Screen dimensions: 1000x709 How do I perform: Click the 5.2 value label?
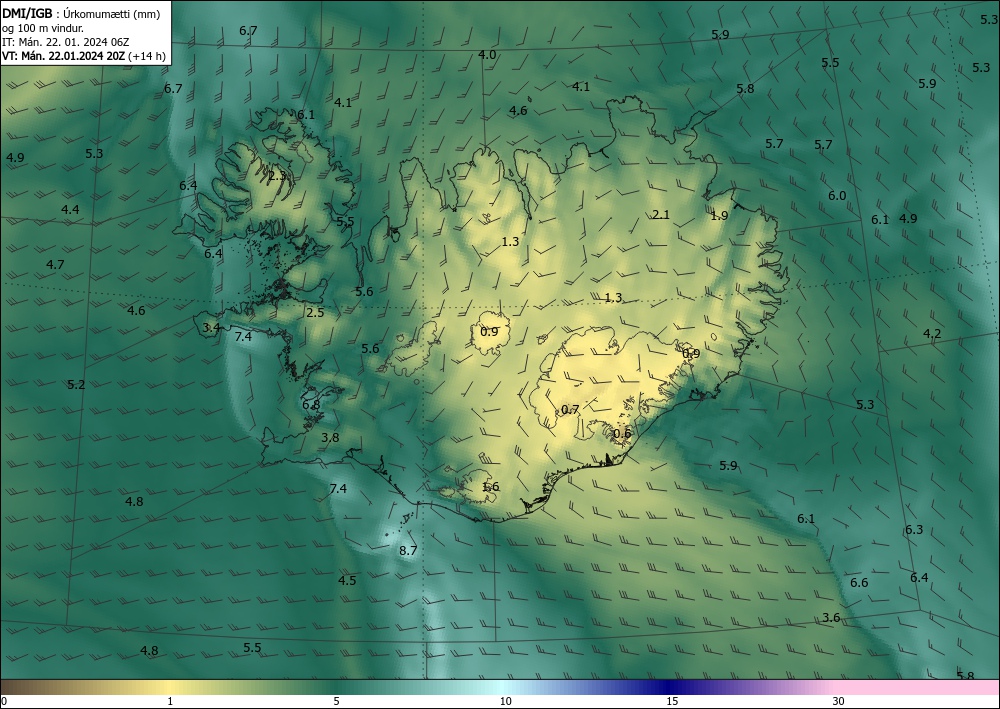click(x=76, y=384)
